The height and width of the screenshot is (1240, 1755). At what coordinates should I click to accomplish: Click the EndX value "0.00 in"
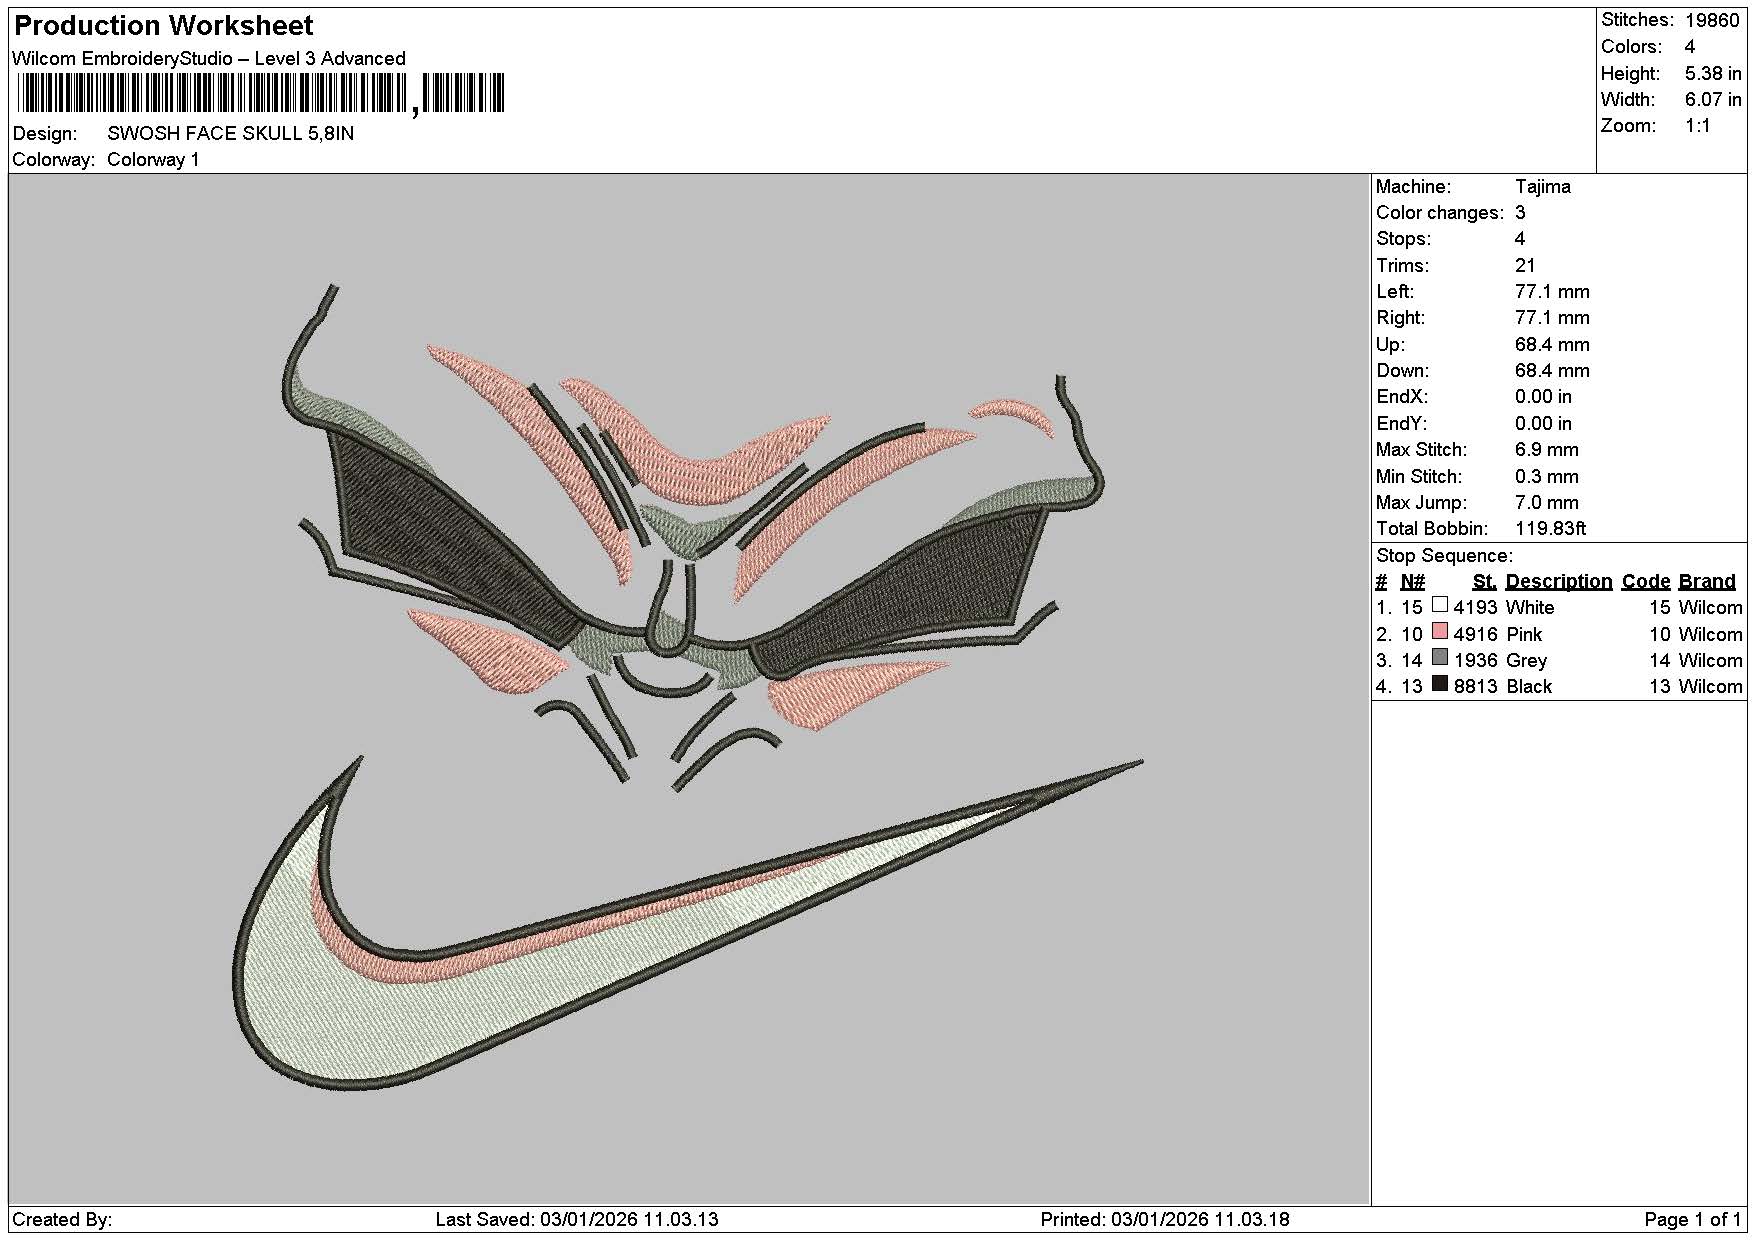1543,396
